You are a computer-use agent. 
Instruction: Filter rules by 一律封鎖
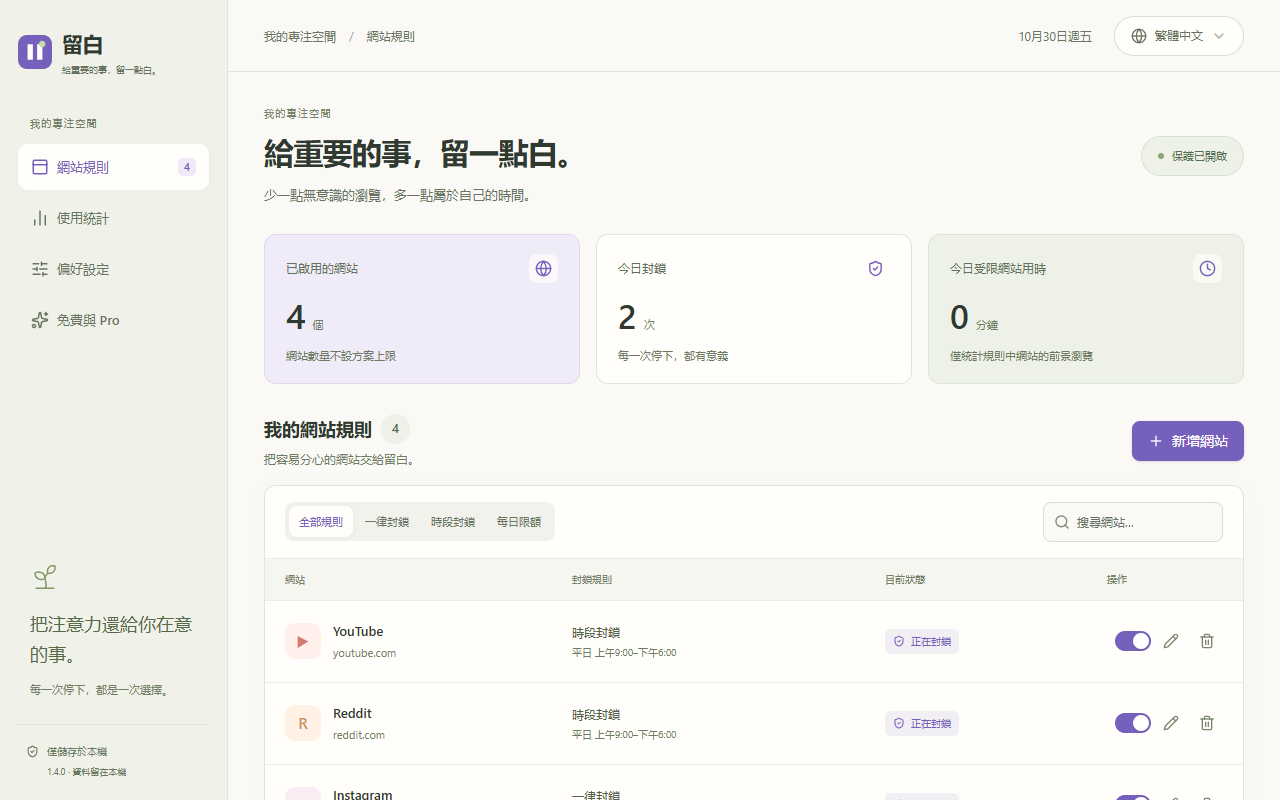pos(387,522)
